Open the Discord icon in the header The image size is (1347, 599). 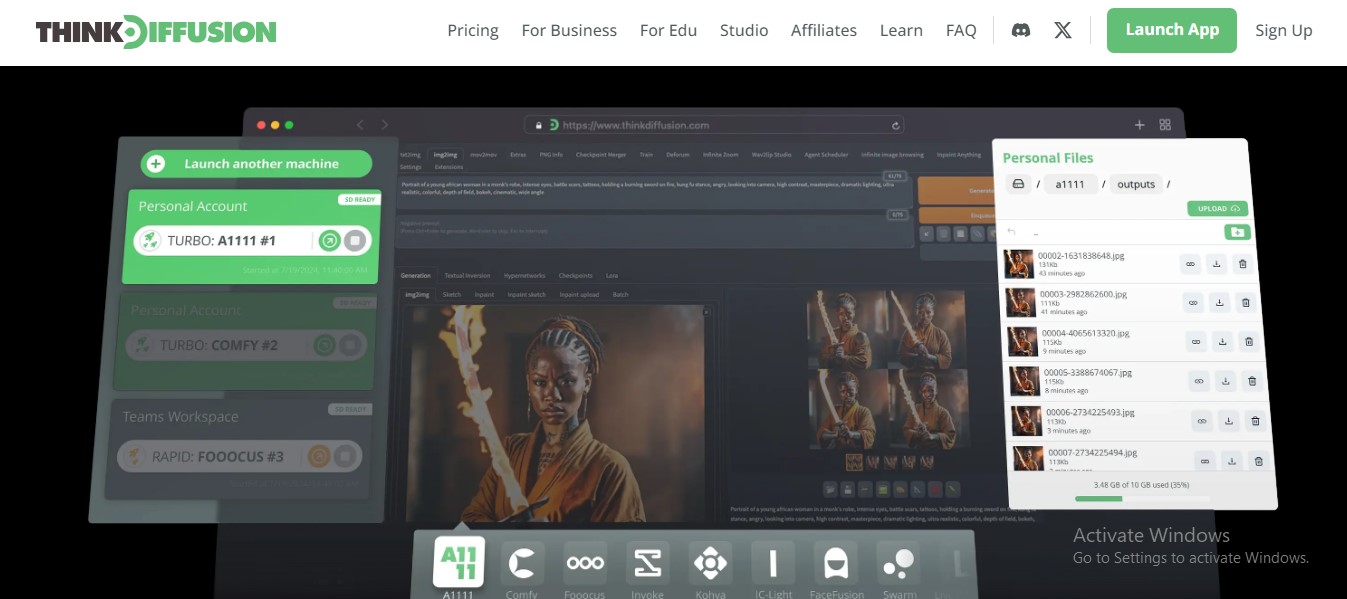(x=1021, y=30)
